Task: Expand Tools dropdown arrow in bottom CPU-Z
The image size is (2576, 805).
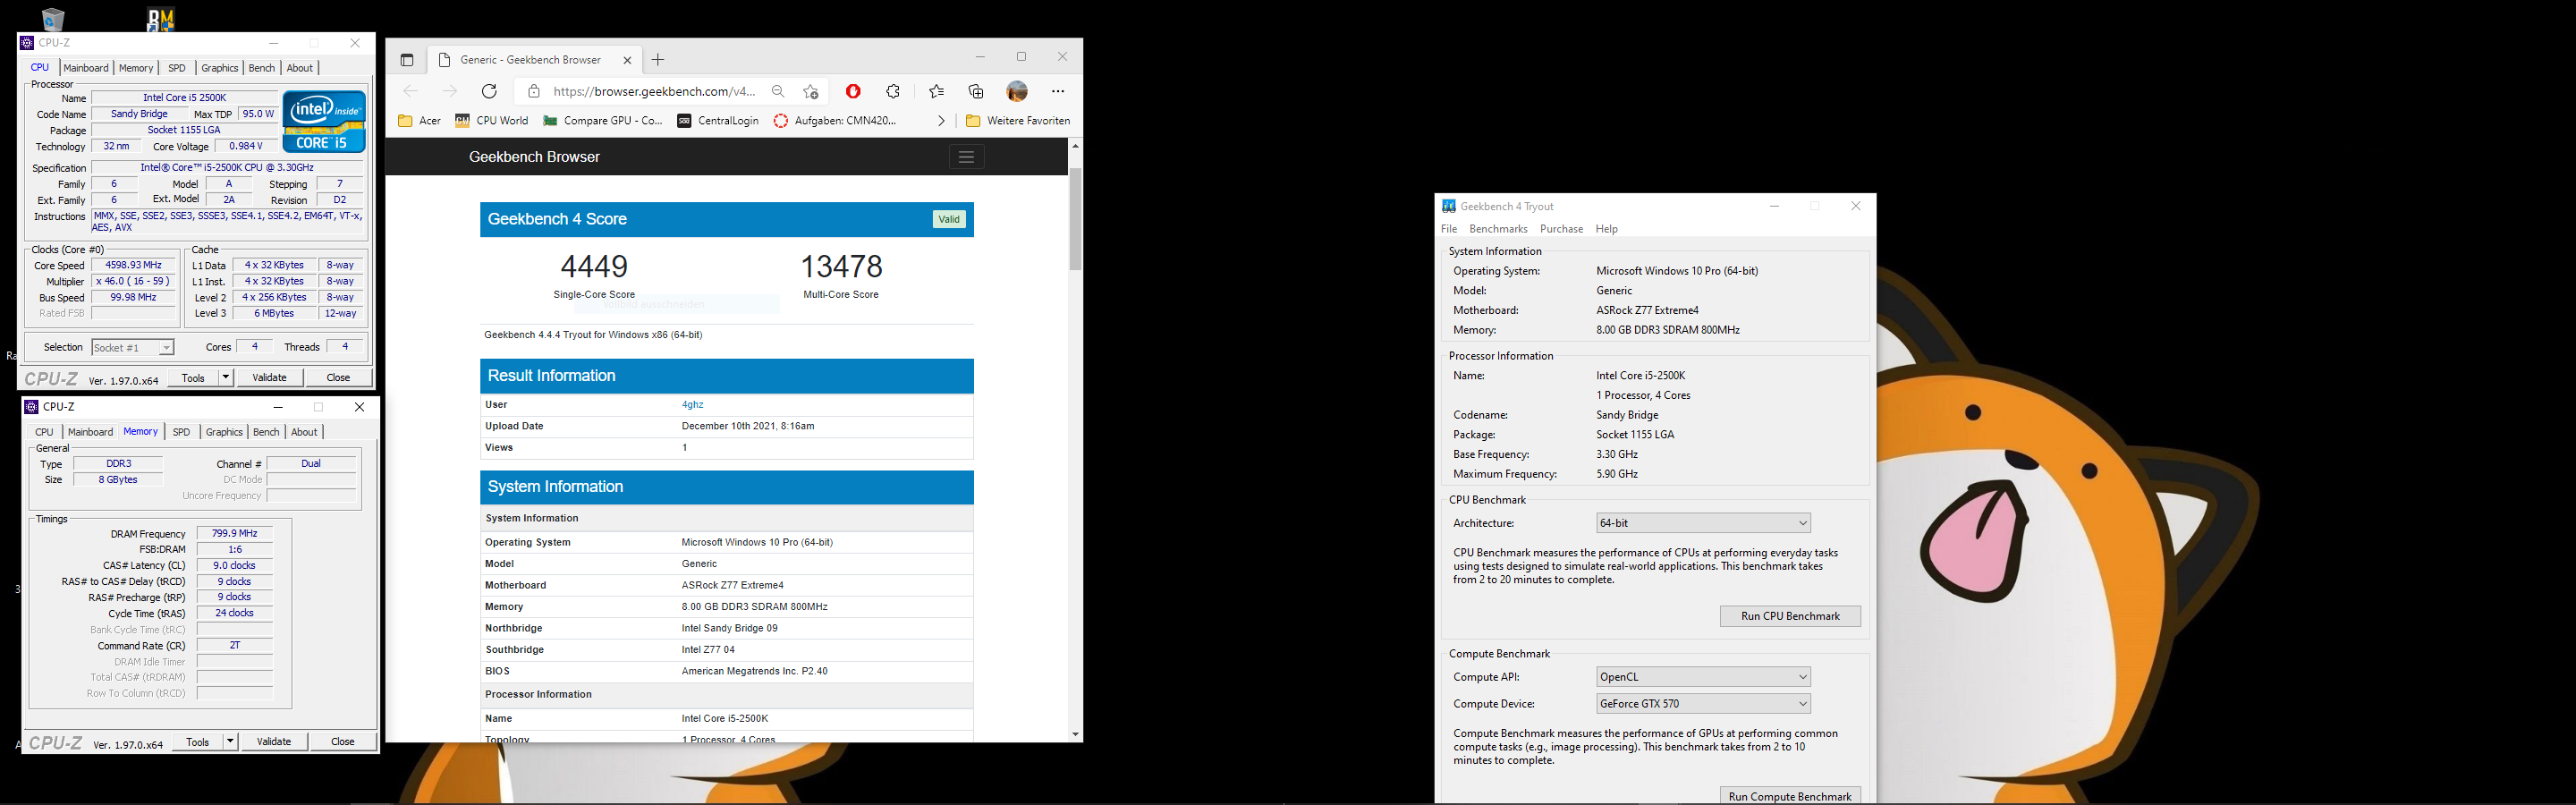Action: pos(231,741)
